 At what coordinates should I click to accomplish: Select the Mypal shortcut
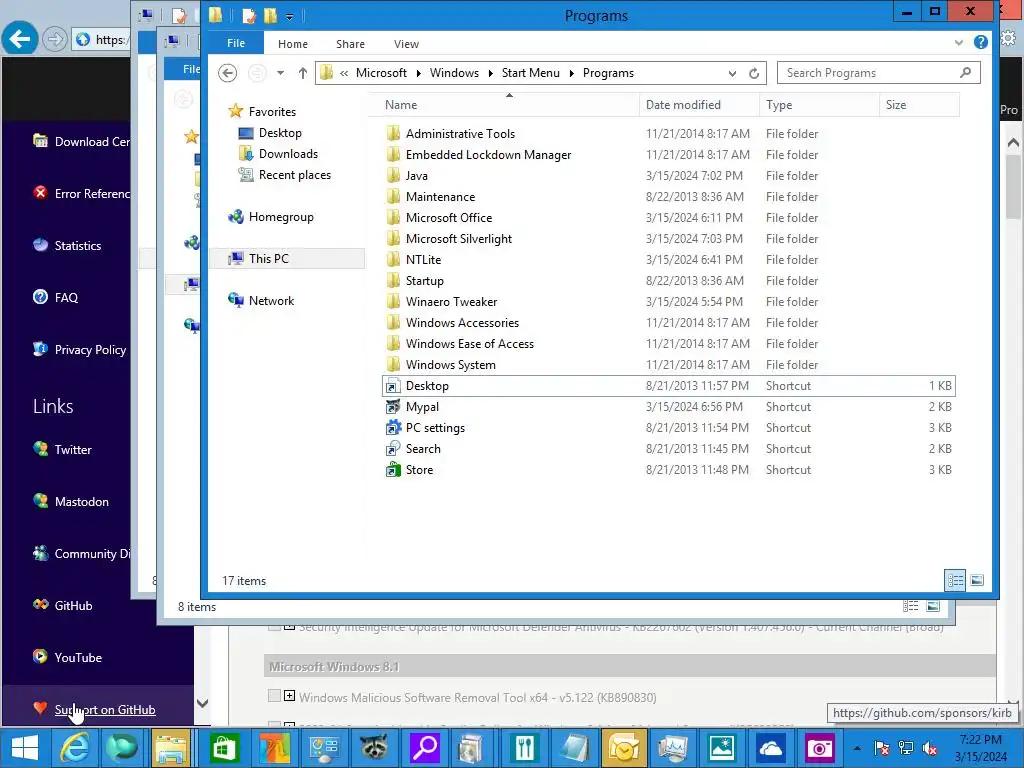point(422,407)
